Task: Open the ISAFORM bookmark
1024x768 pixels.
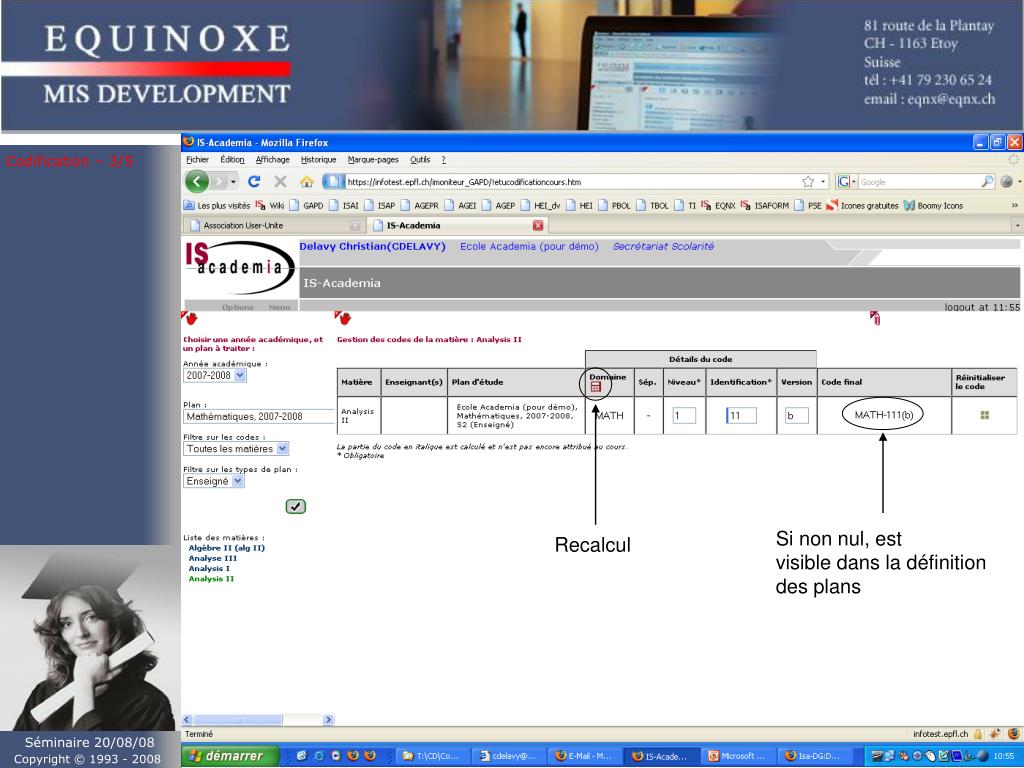Action: [765, 205]
